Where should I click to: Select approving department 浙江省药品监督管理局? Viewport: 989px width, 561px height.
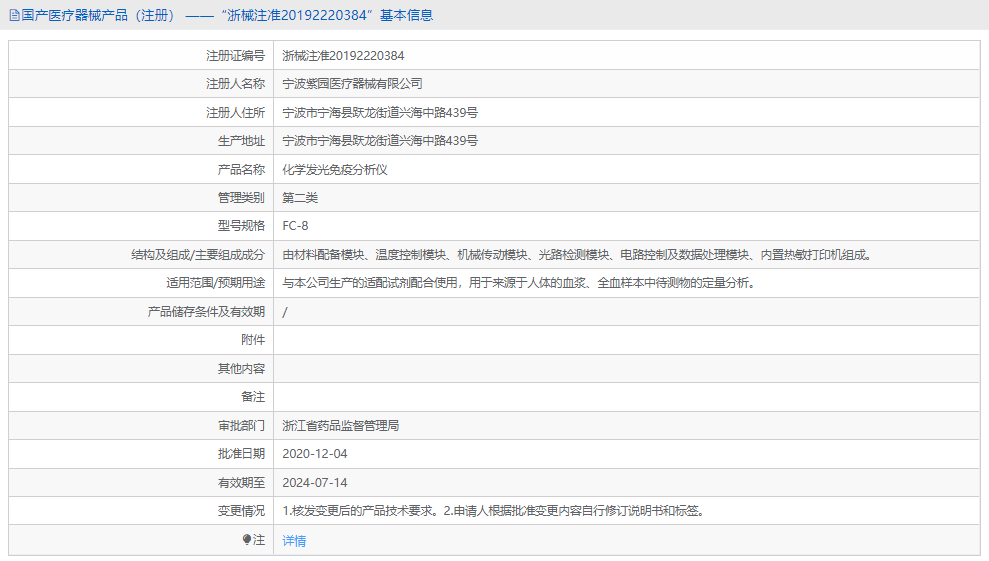341,426
